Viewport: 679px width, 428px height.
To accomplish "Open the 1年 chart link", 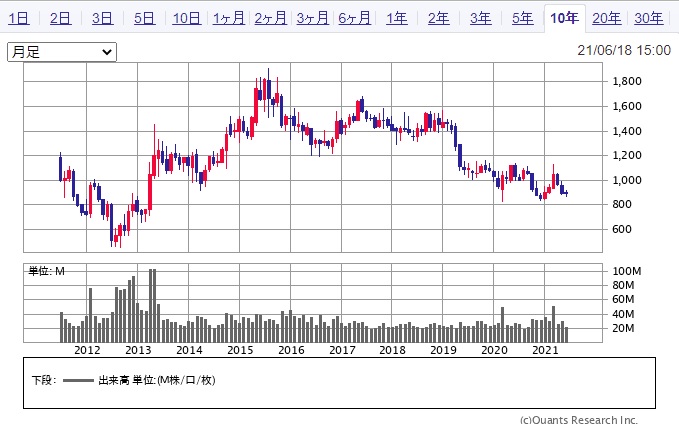I will pos(397,18).
